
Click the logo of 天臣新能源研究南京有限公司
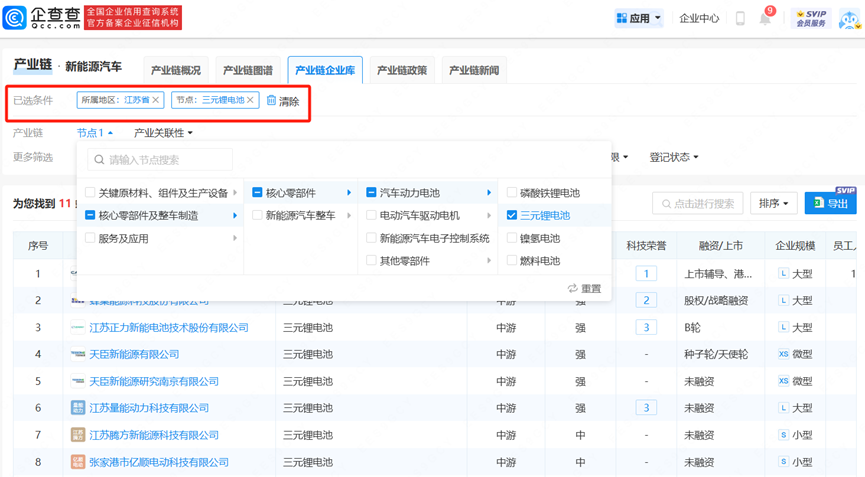pos(78,381)
